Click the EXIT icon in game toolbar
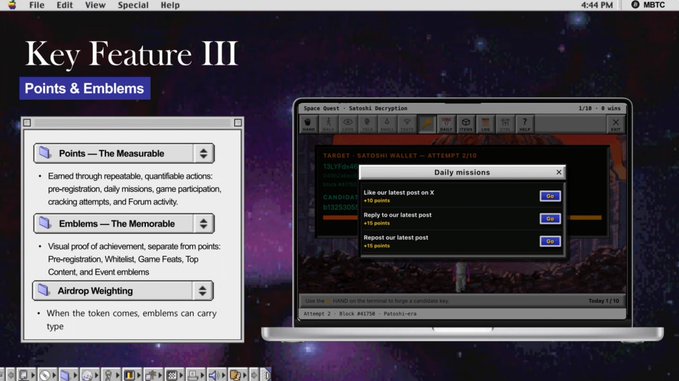679x381 pixels. point(615,124)
